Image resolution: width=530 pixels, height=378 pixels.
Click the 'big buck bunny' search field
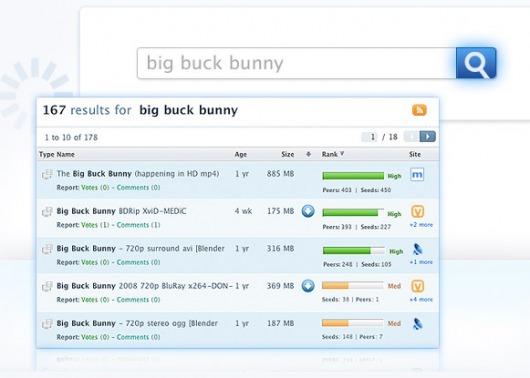(296, 63)
